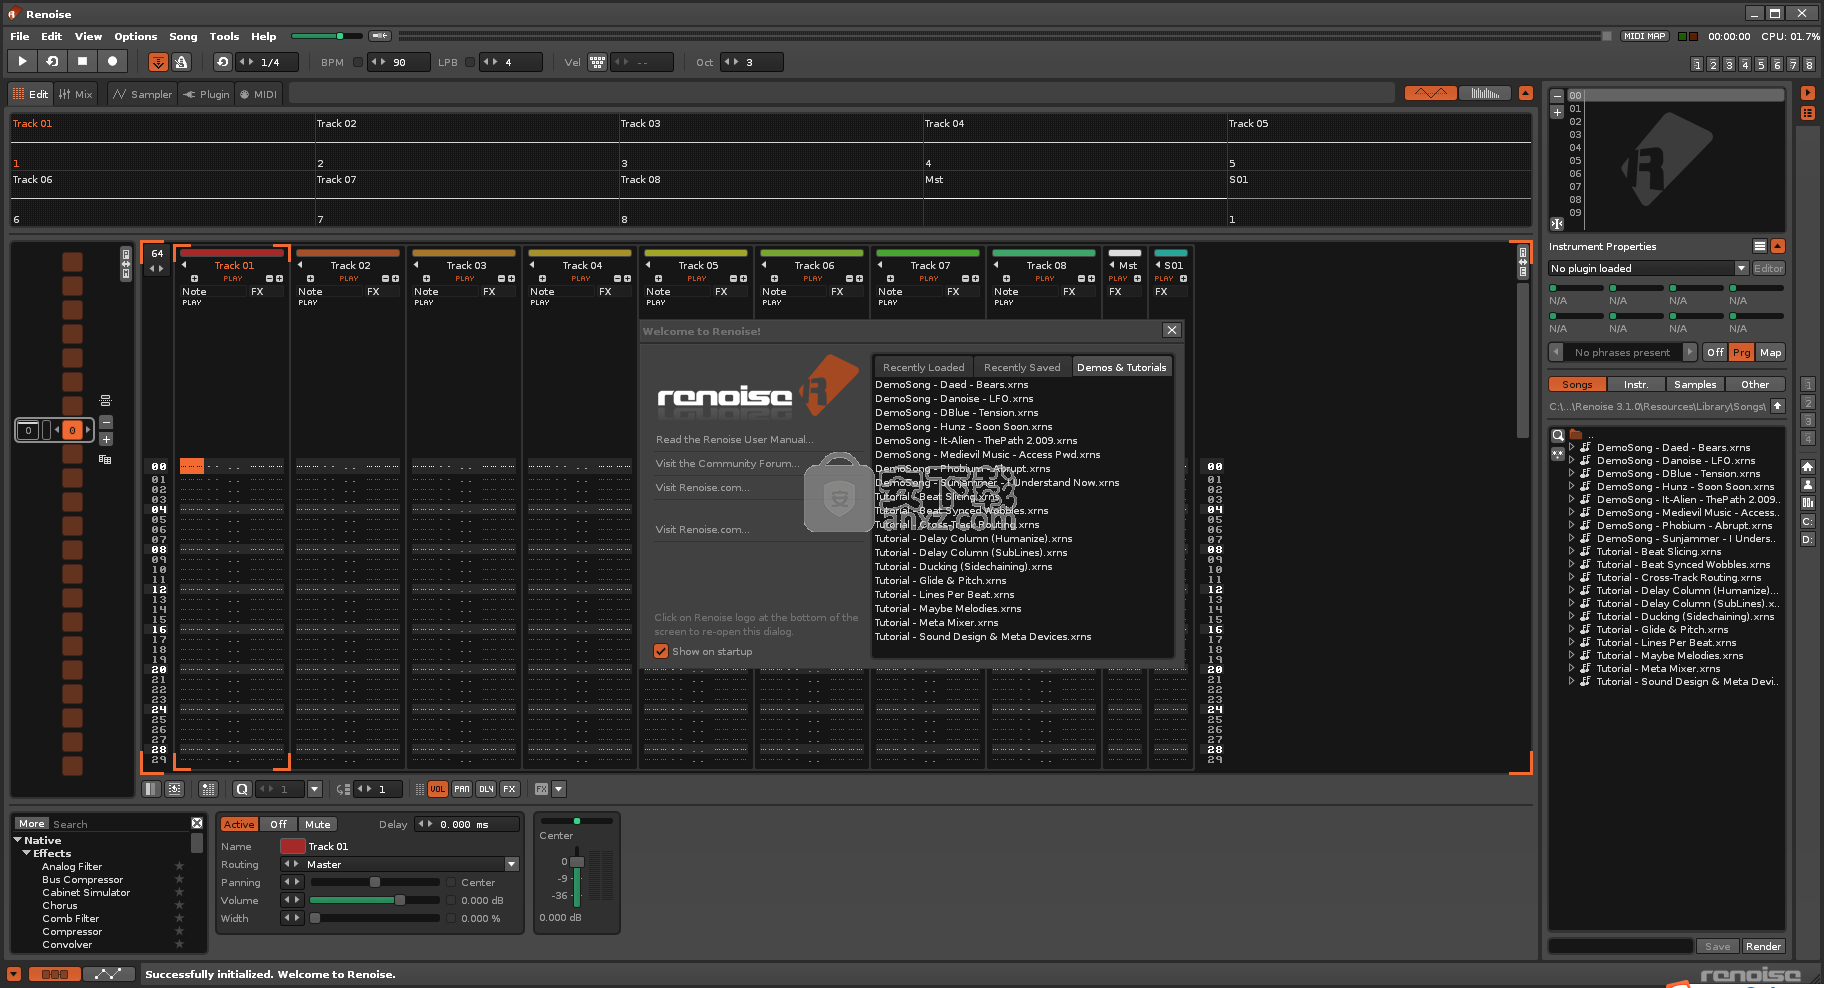
Task: Click the home icon on right sidebar
Action: click(x=1807, y=467)
